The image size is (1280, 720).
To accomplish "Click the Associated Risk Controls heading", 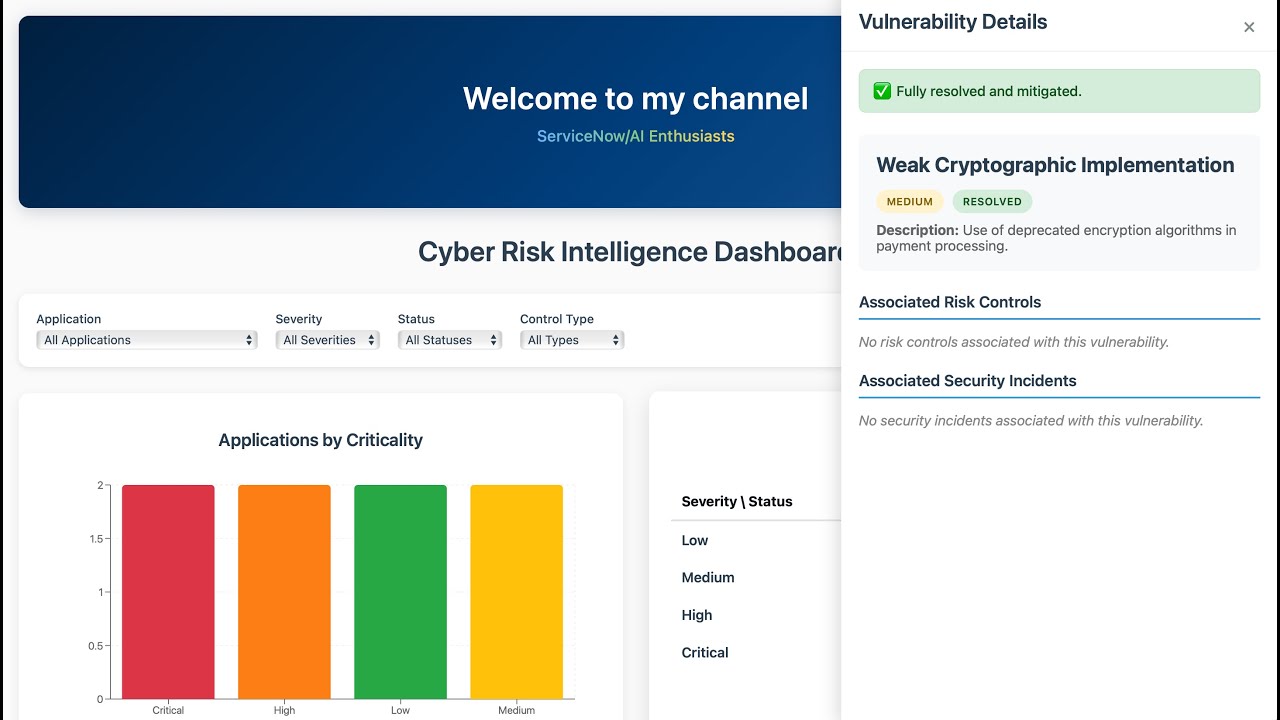I will (950, 302).
